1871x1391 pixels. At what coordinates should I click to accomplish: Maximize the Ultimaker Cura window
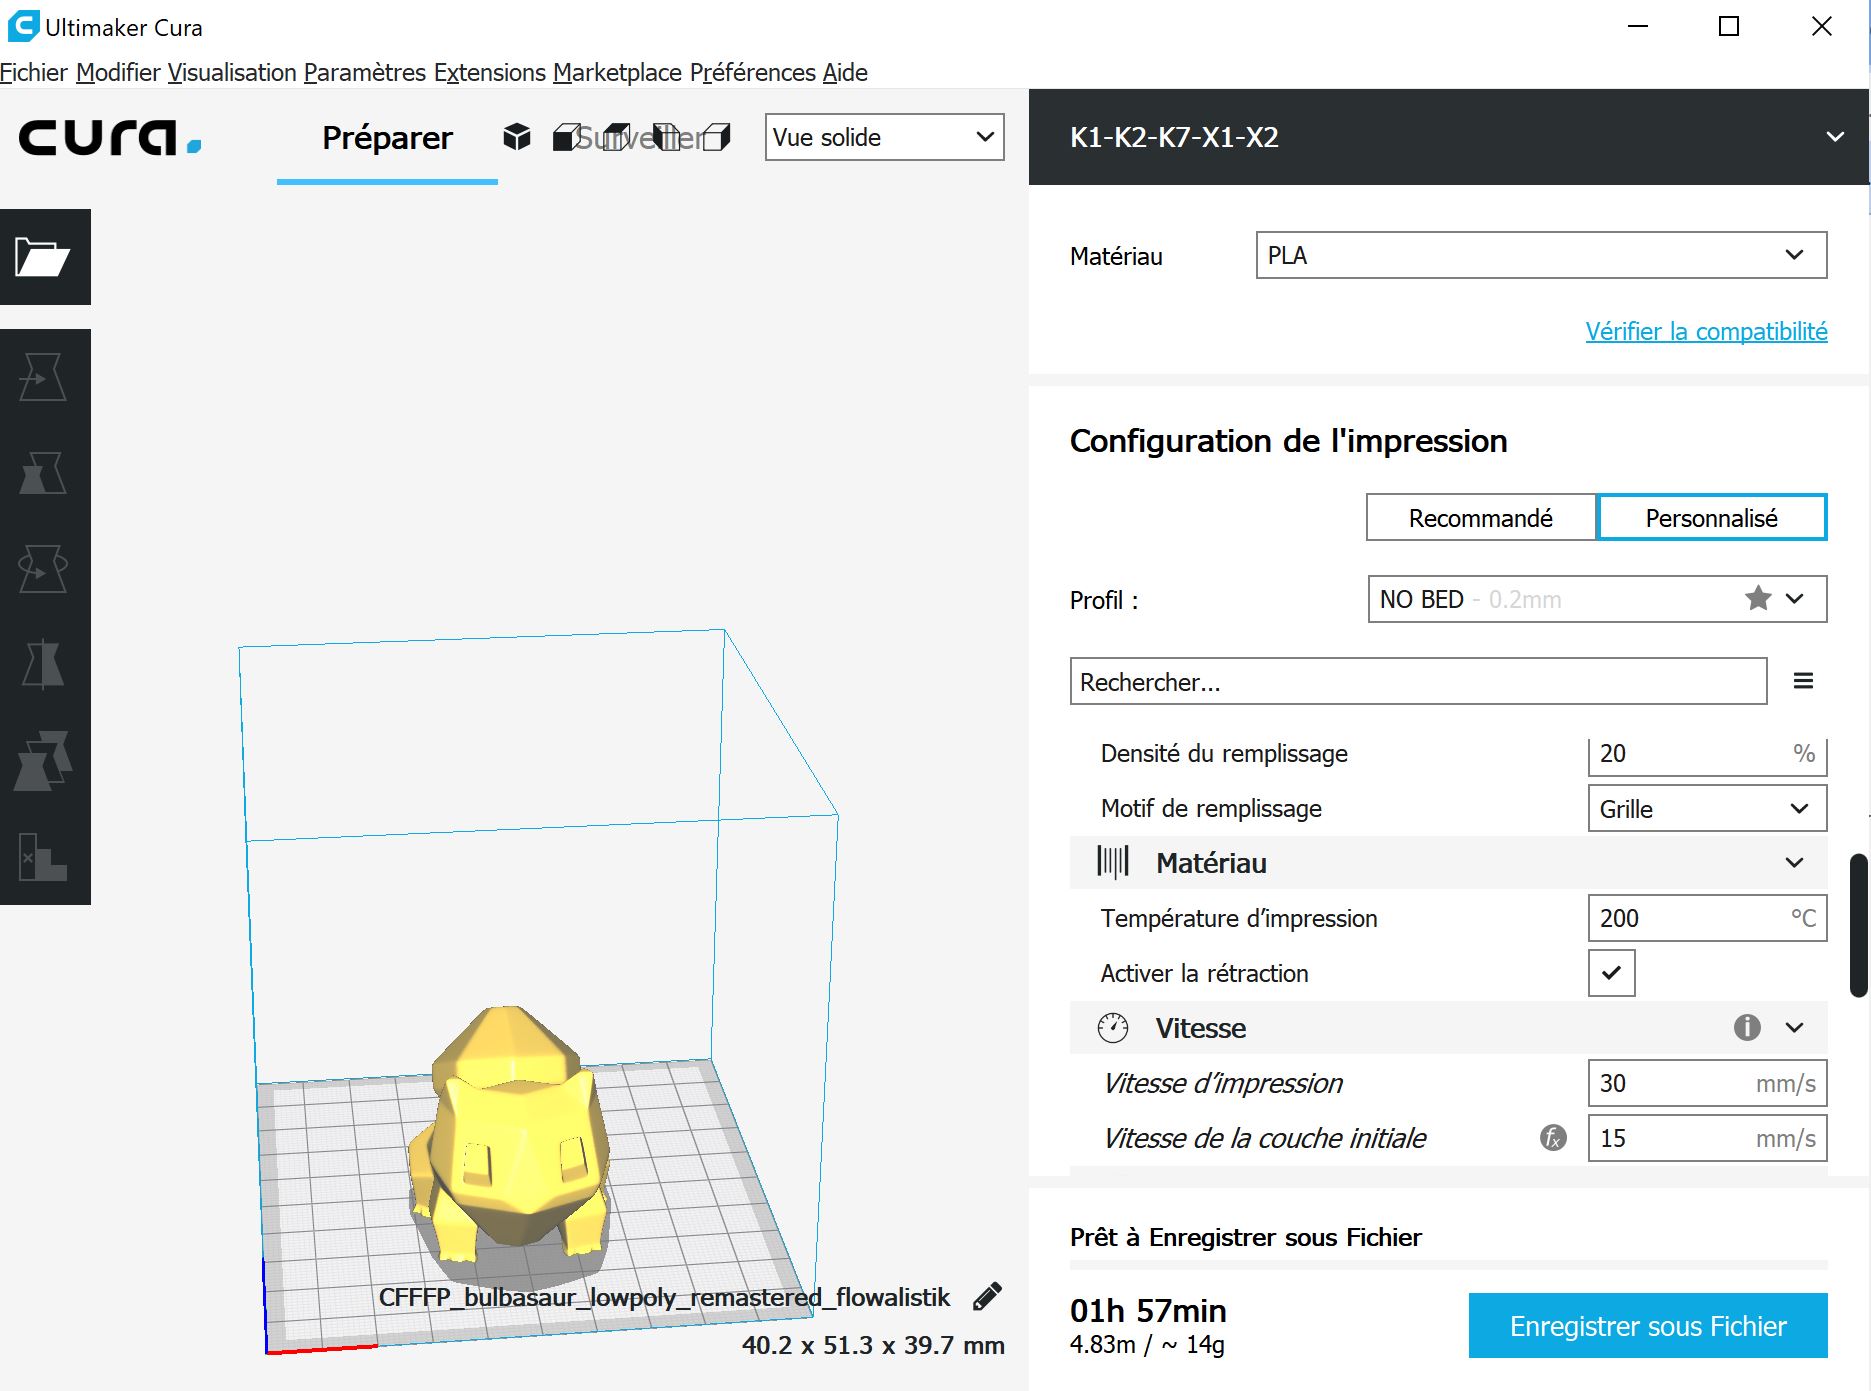[1729, 26]
